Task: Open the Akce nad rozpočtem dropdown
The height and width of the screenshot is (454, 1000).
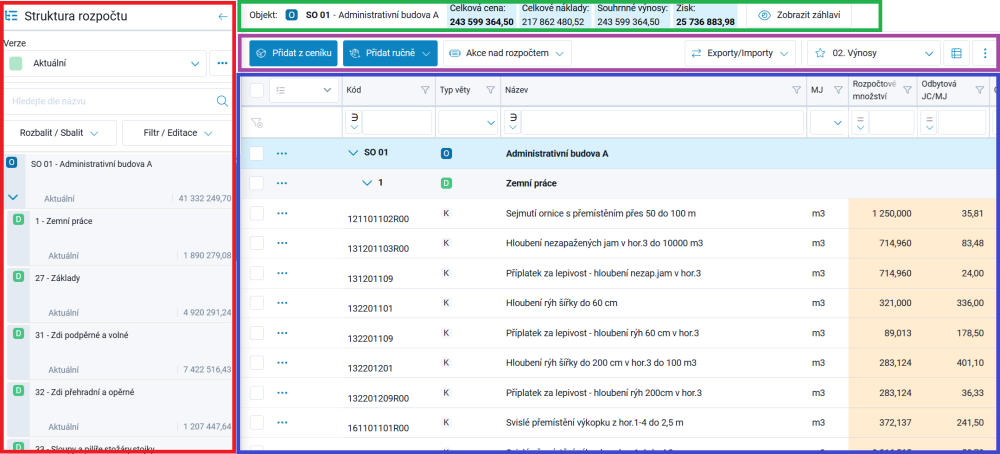Action: point(507,54)
